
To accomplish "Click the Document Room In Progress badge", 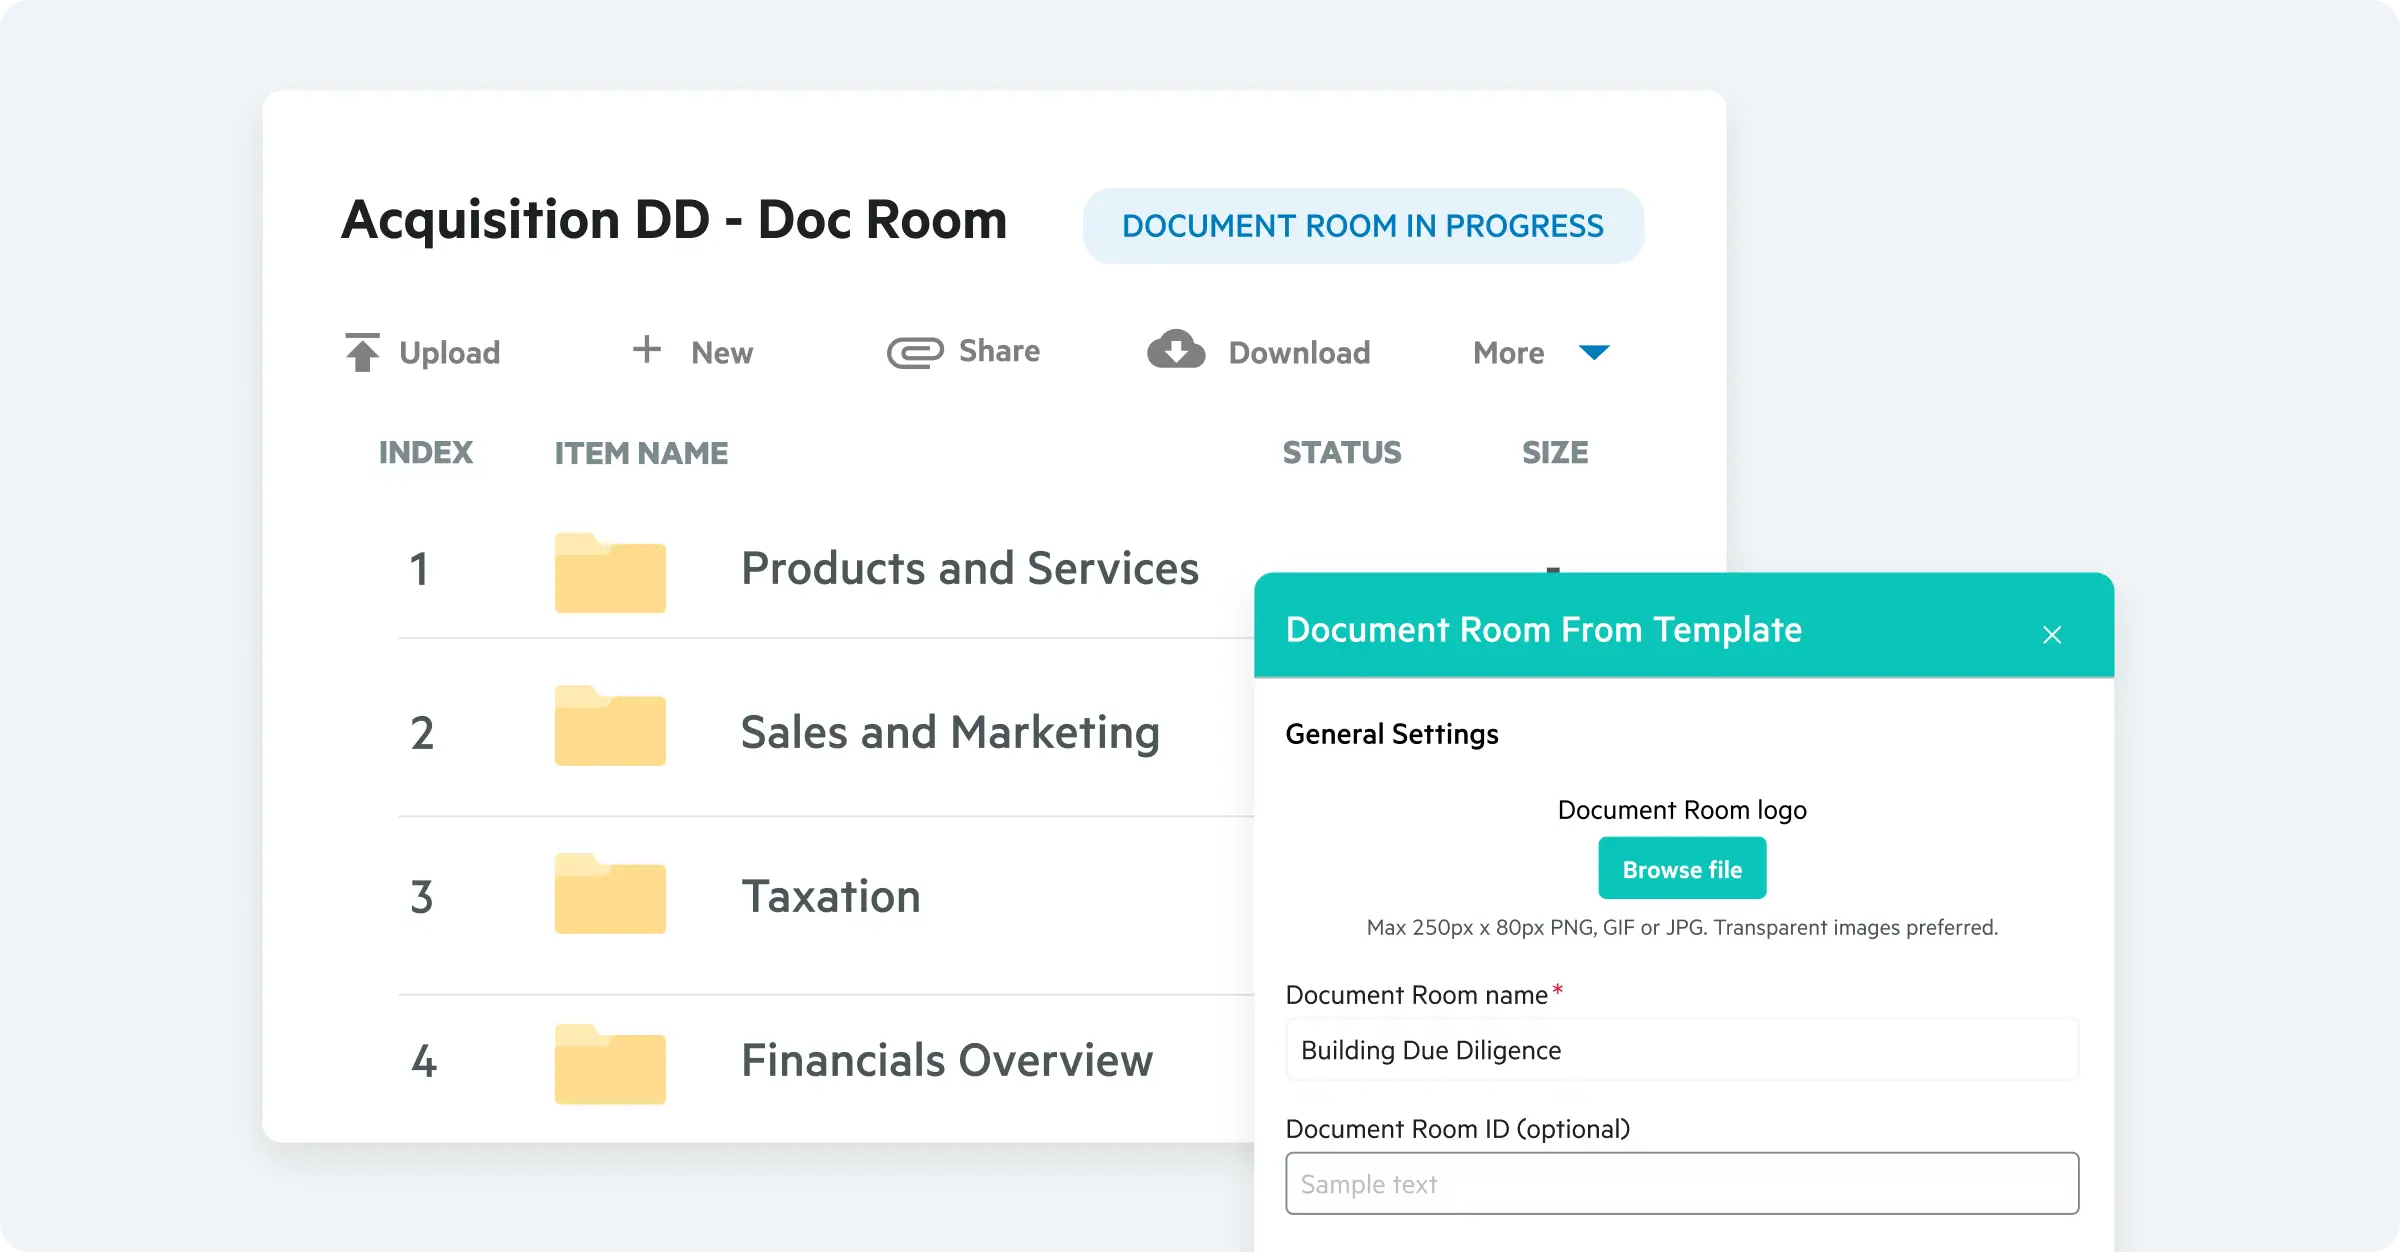I will 1363,226.
